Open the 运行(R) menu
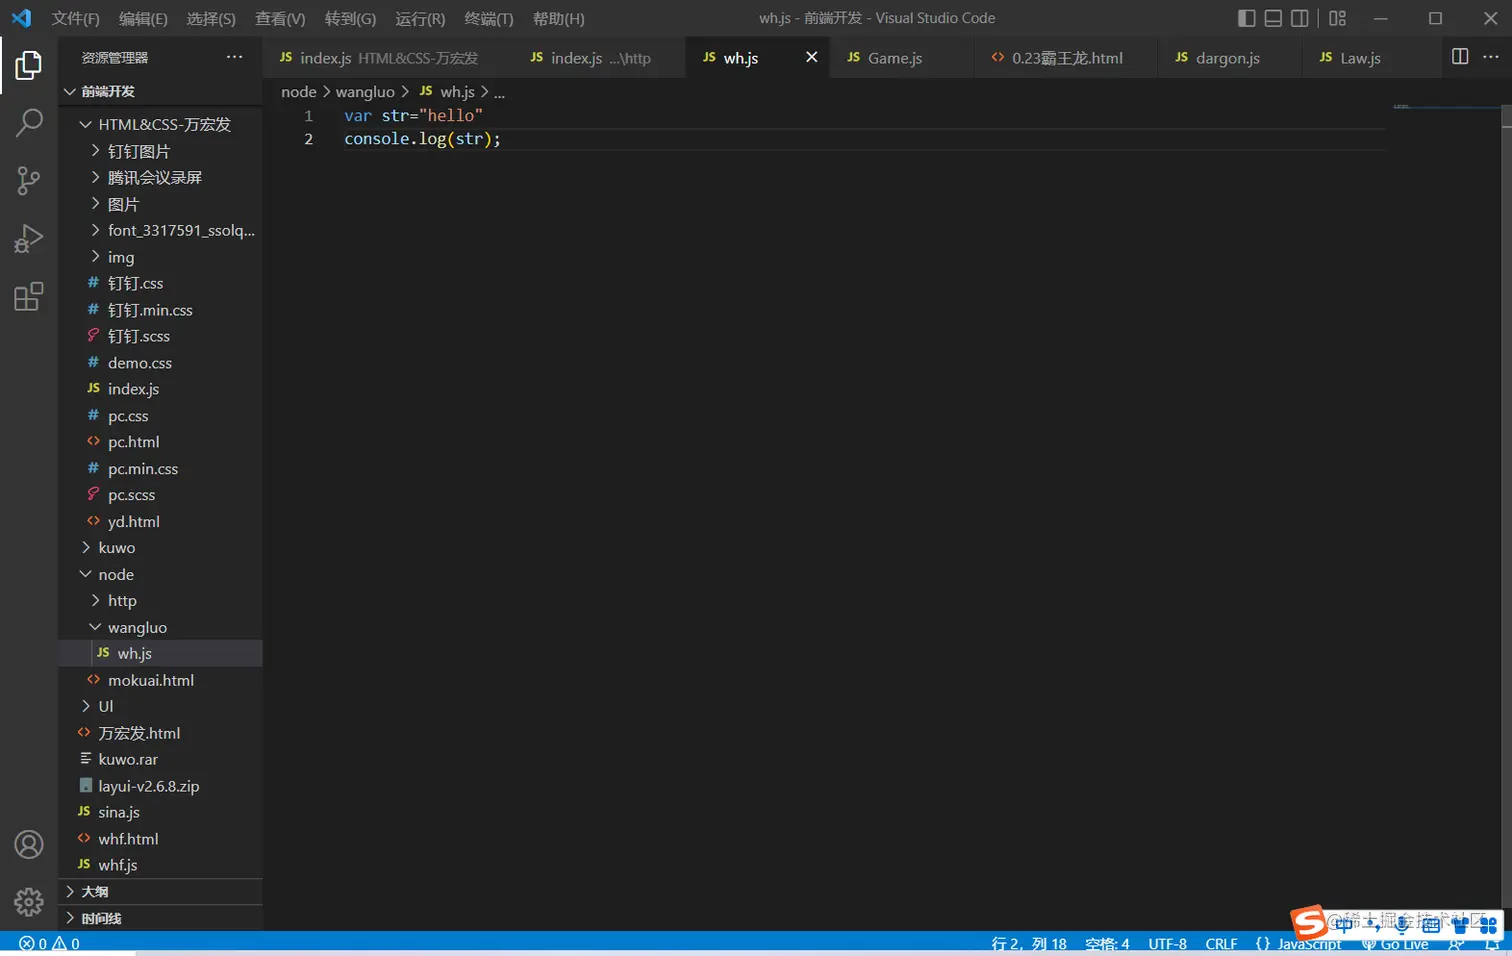1512x956 pixels. (420, 18)
